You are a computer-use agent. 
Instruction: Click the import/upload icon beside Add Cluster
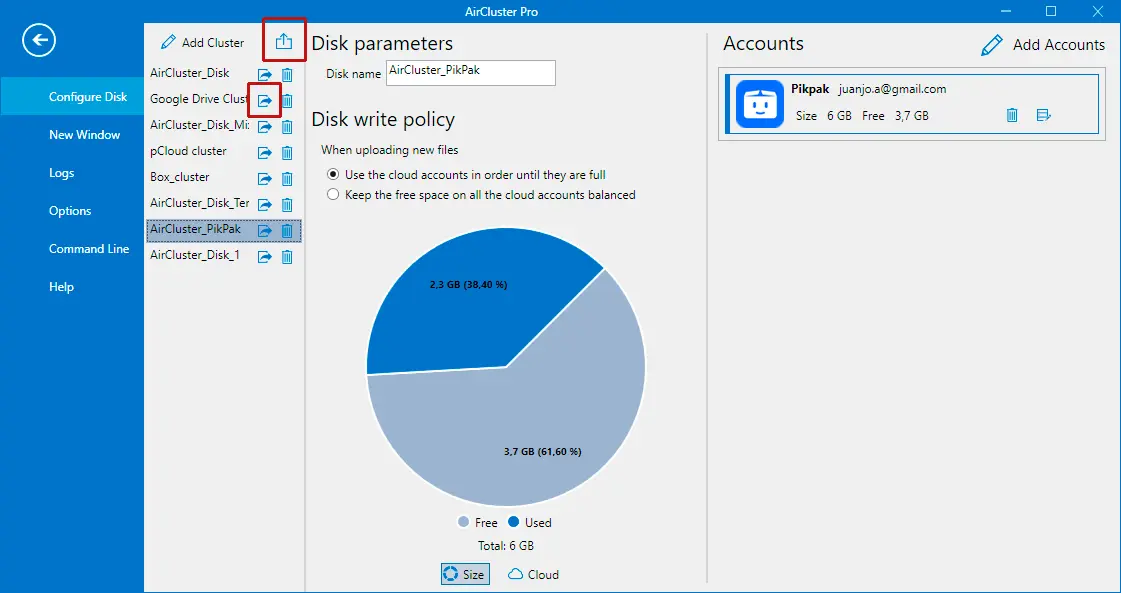tap(284, 41)
